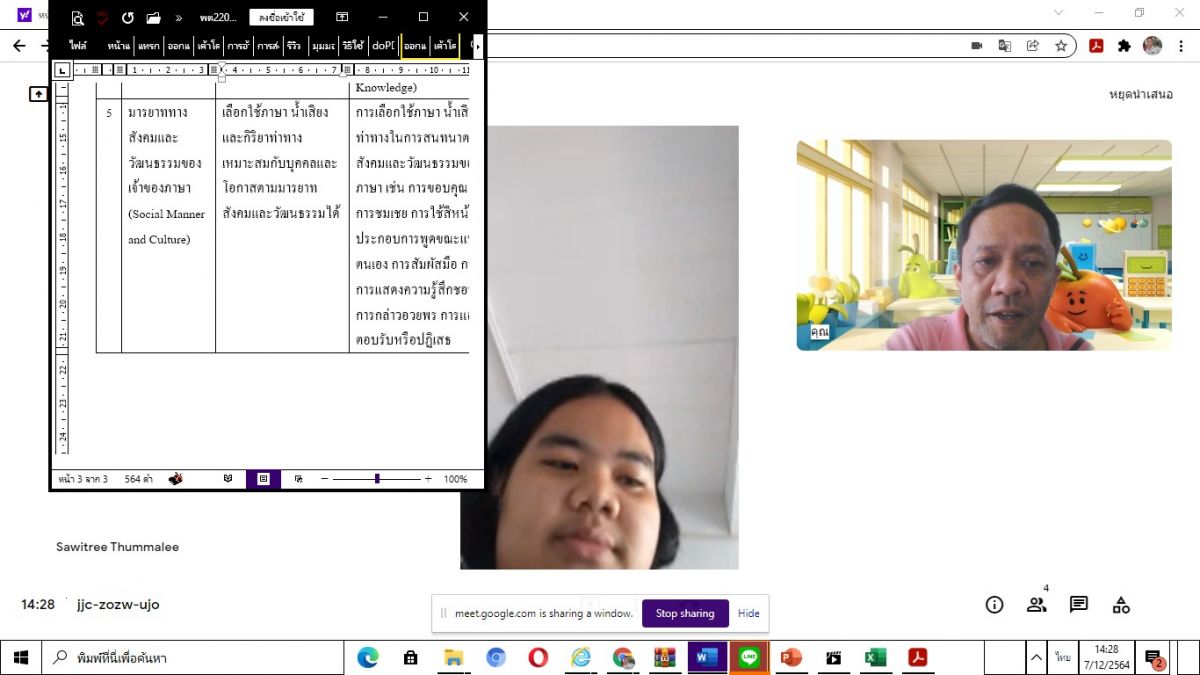This screenshot has width=1200, height=675.
Task: Bookmark this page with the star icon
Action: click(x=1061, y=46)
